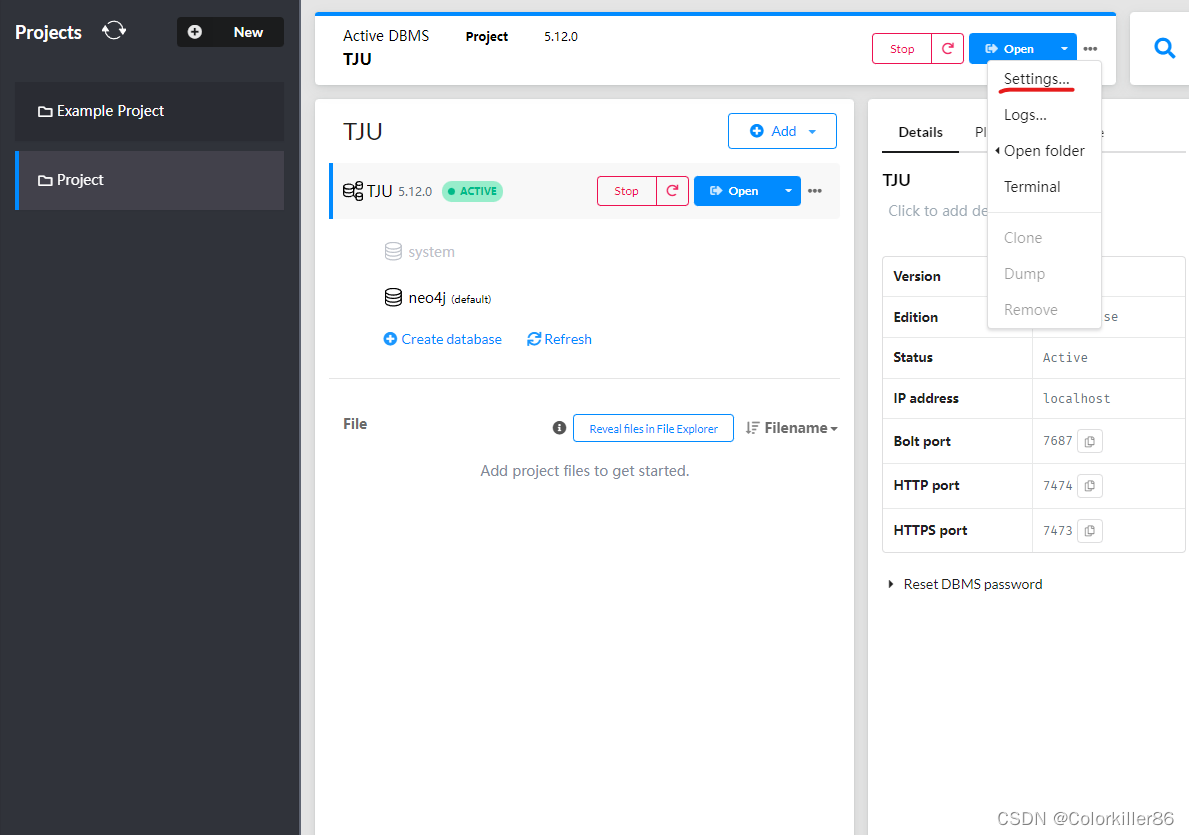Copy the HTTPS port using its copy icon

coord(1089,530)
